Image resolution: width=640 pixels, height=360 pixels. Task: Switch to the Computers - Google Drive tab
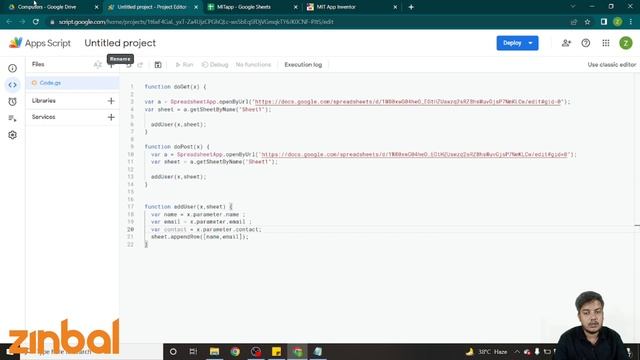pyautogui.click(x=47, y=7)
